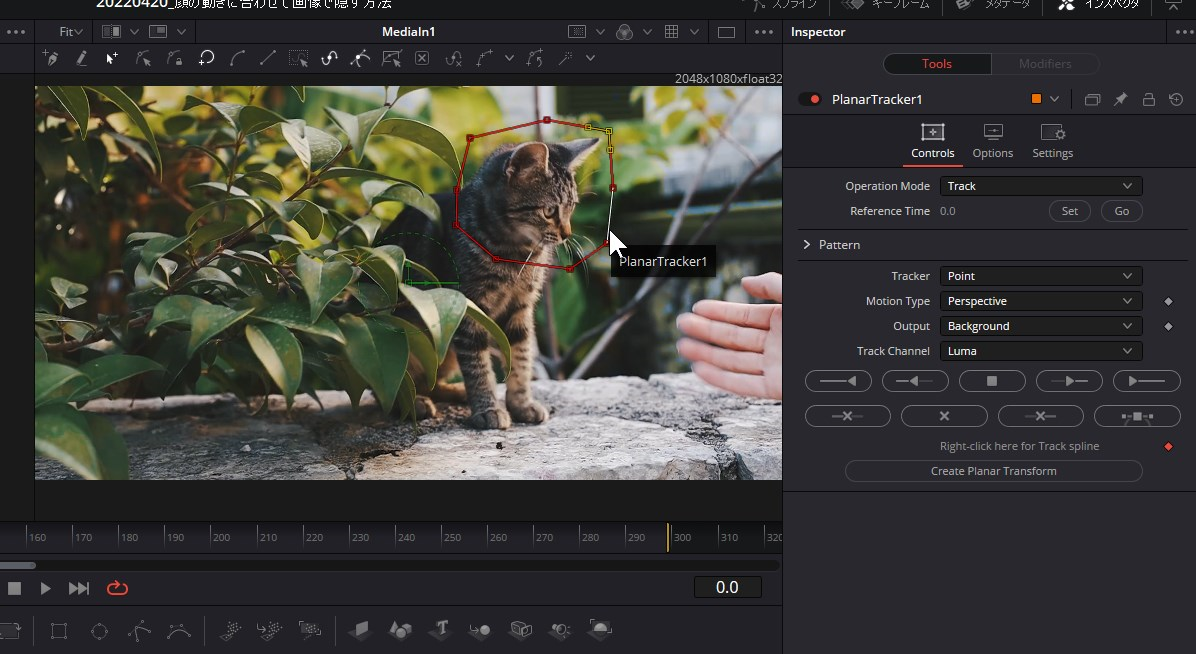1196x654 pixels.
Task: Add an Ellipse mask from the toolbar
Action: (x=99, y=630)
